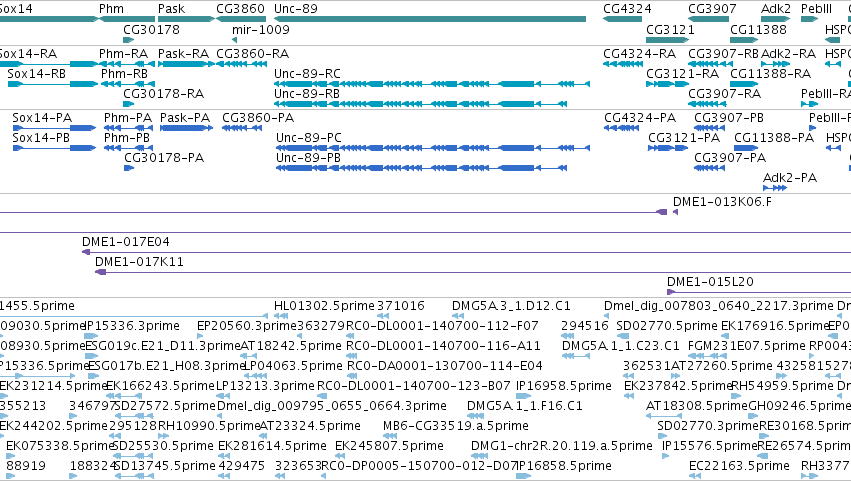Viewport: 851px width, 481px height.
Task: Click the CG30178 gene label
Action: pyautogui.click(x=151, y=29)
